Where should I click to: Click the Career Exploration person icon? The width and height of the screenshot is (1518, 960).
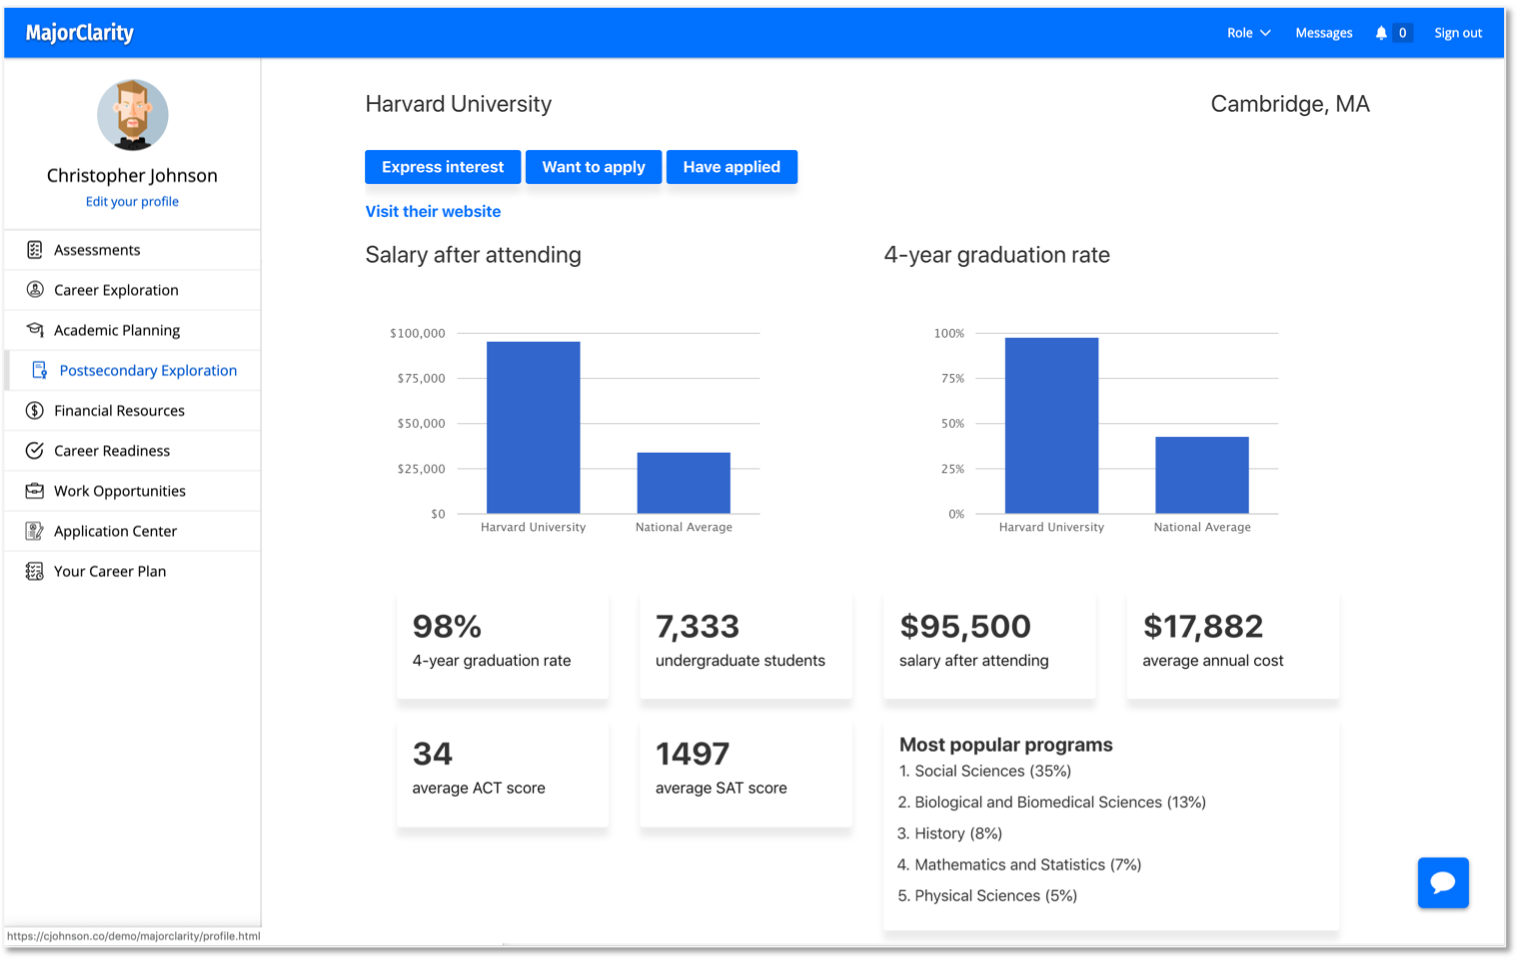(x=35, y=290)
